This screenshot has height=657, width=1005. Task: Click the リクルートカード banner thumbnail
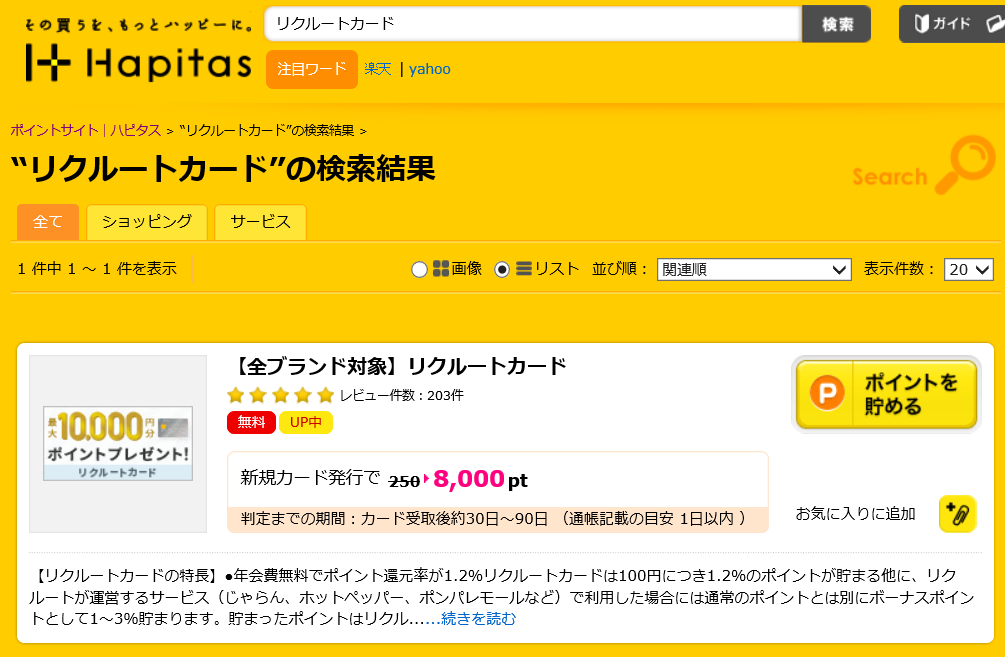tap(118, 444)
